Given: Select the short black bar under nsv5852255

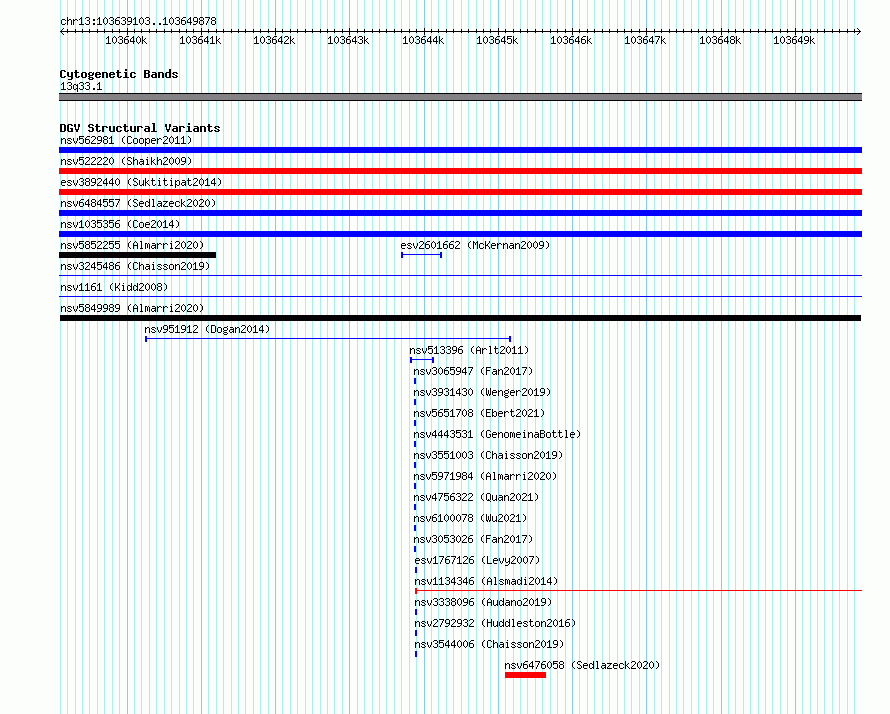Looking at the screenshot, I should (137, 255).
